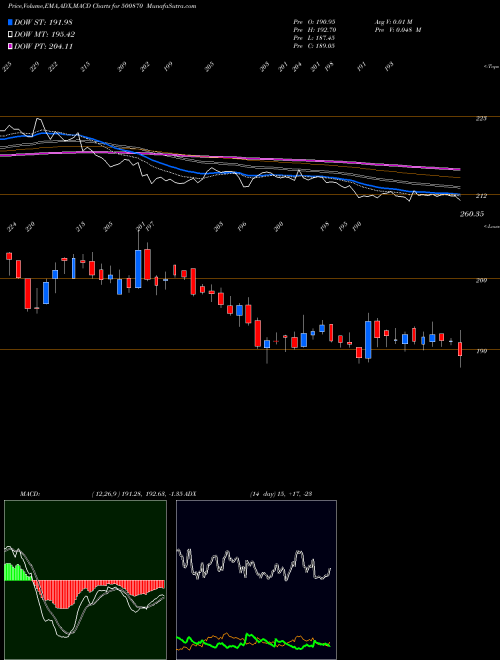Image resolution: width=500 pixels, height=660 pixels.
Task: Click the magenta DOW PT legend swatch
Action: 10,46
